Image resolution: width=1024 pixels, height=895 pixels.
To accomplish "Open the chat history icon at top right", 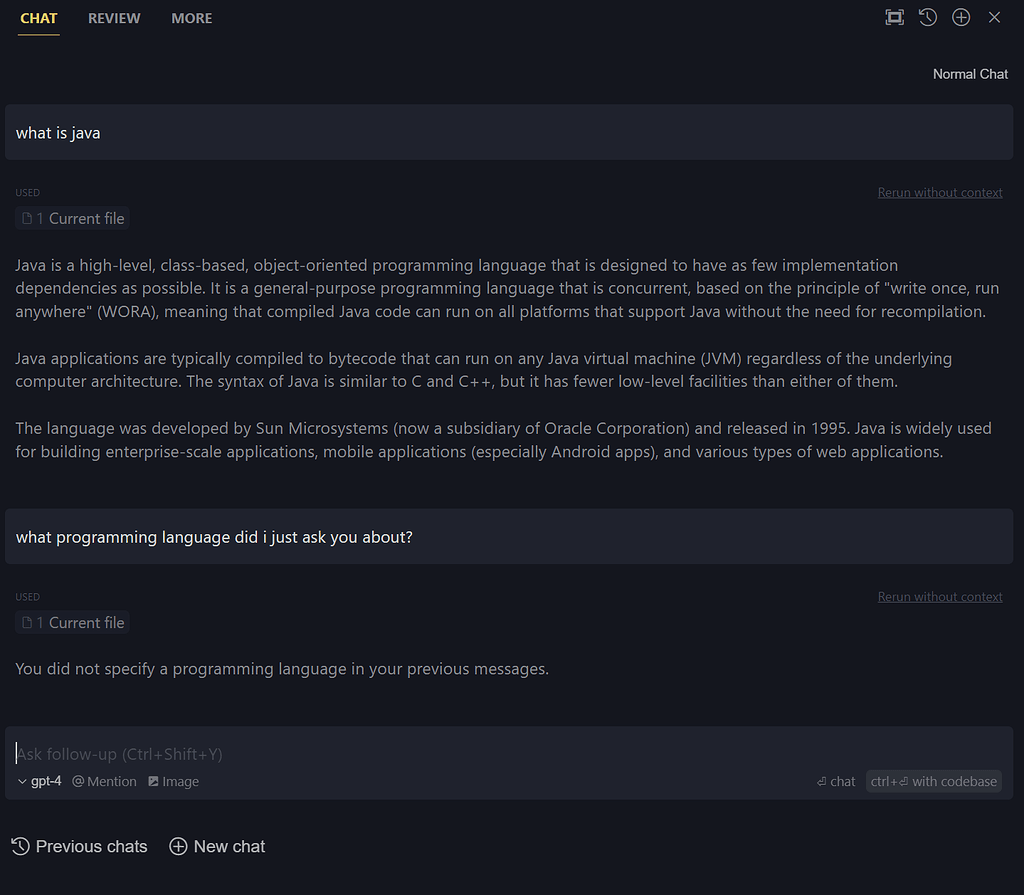I will 927,17.
